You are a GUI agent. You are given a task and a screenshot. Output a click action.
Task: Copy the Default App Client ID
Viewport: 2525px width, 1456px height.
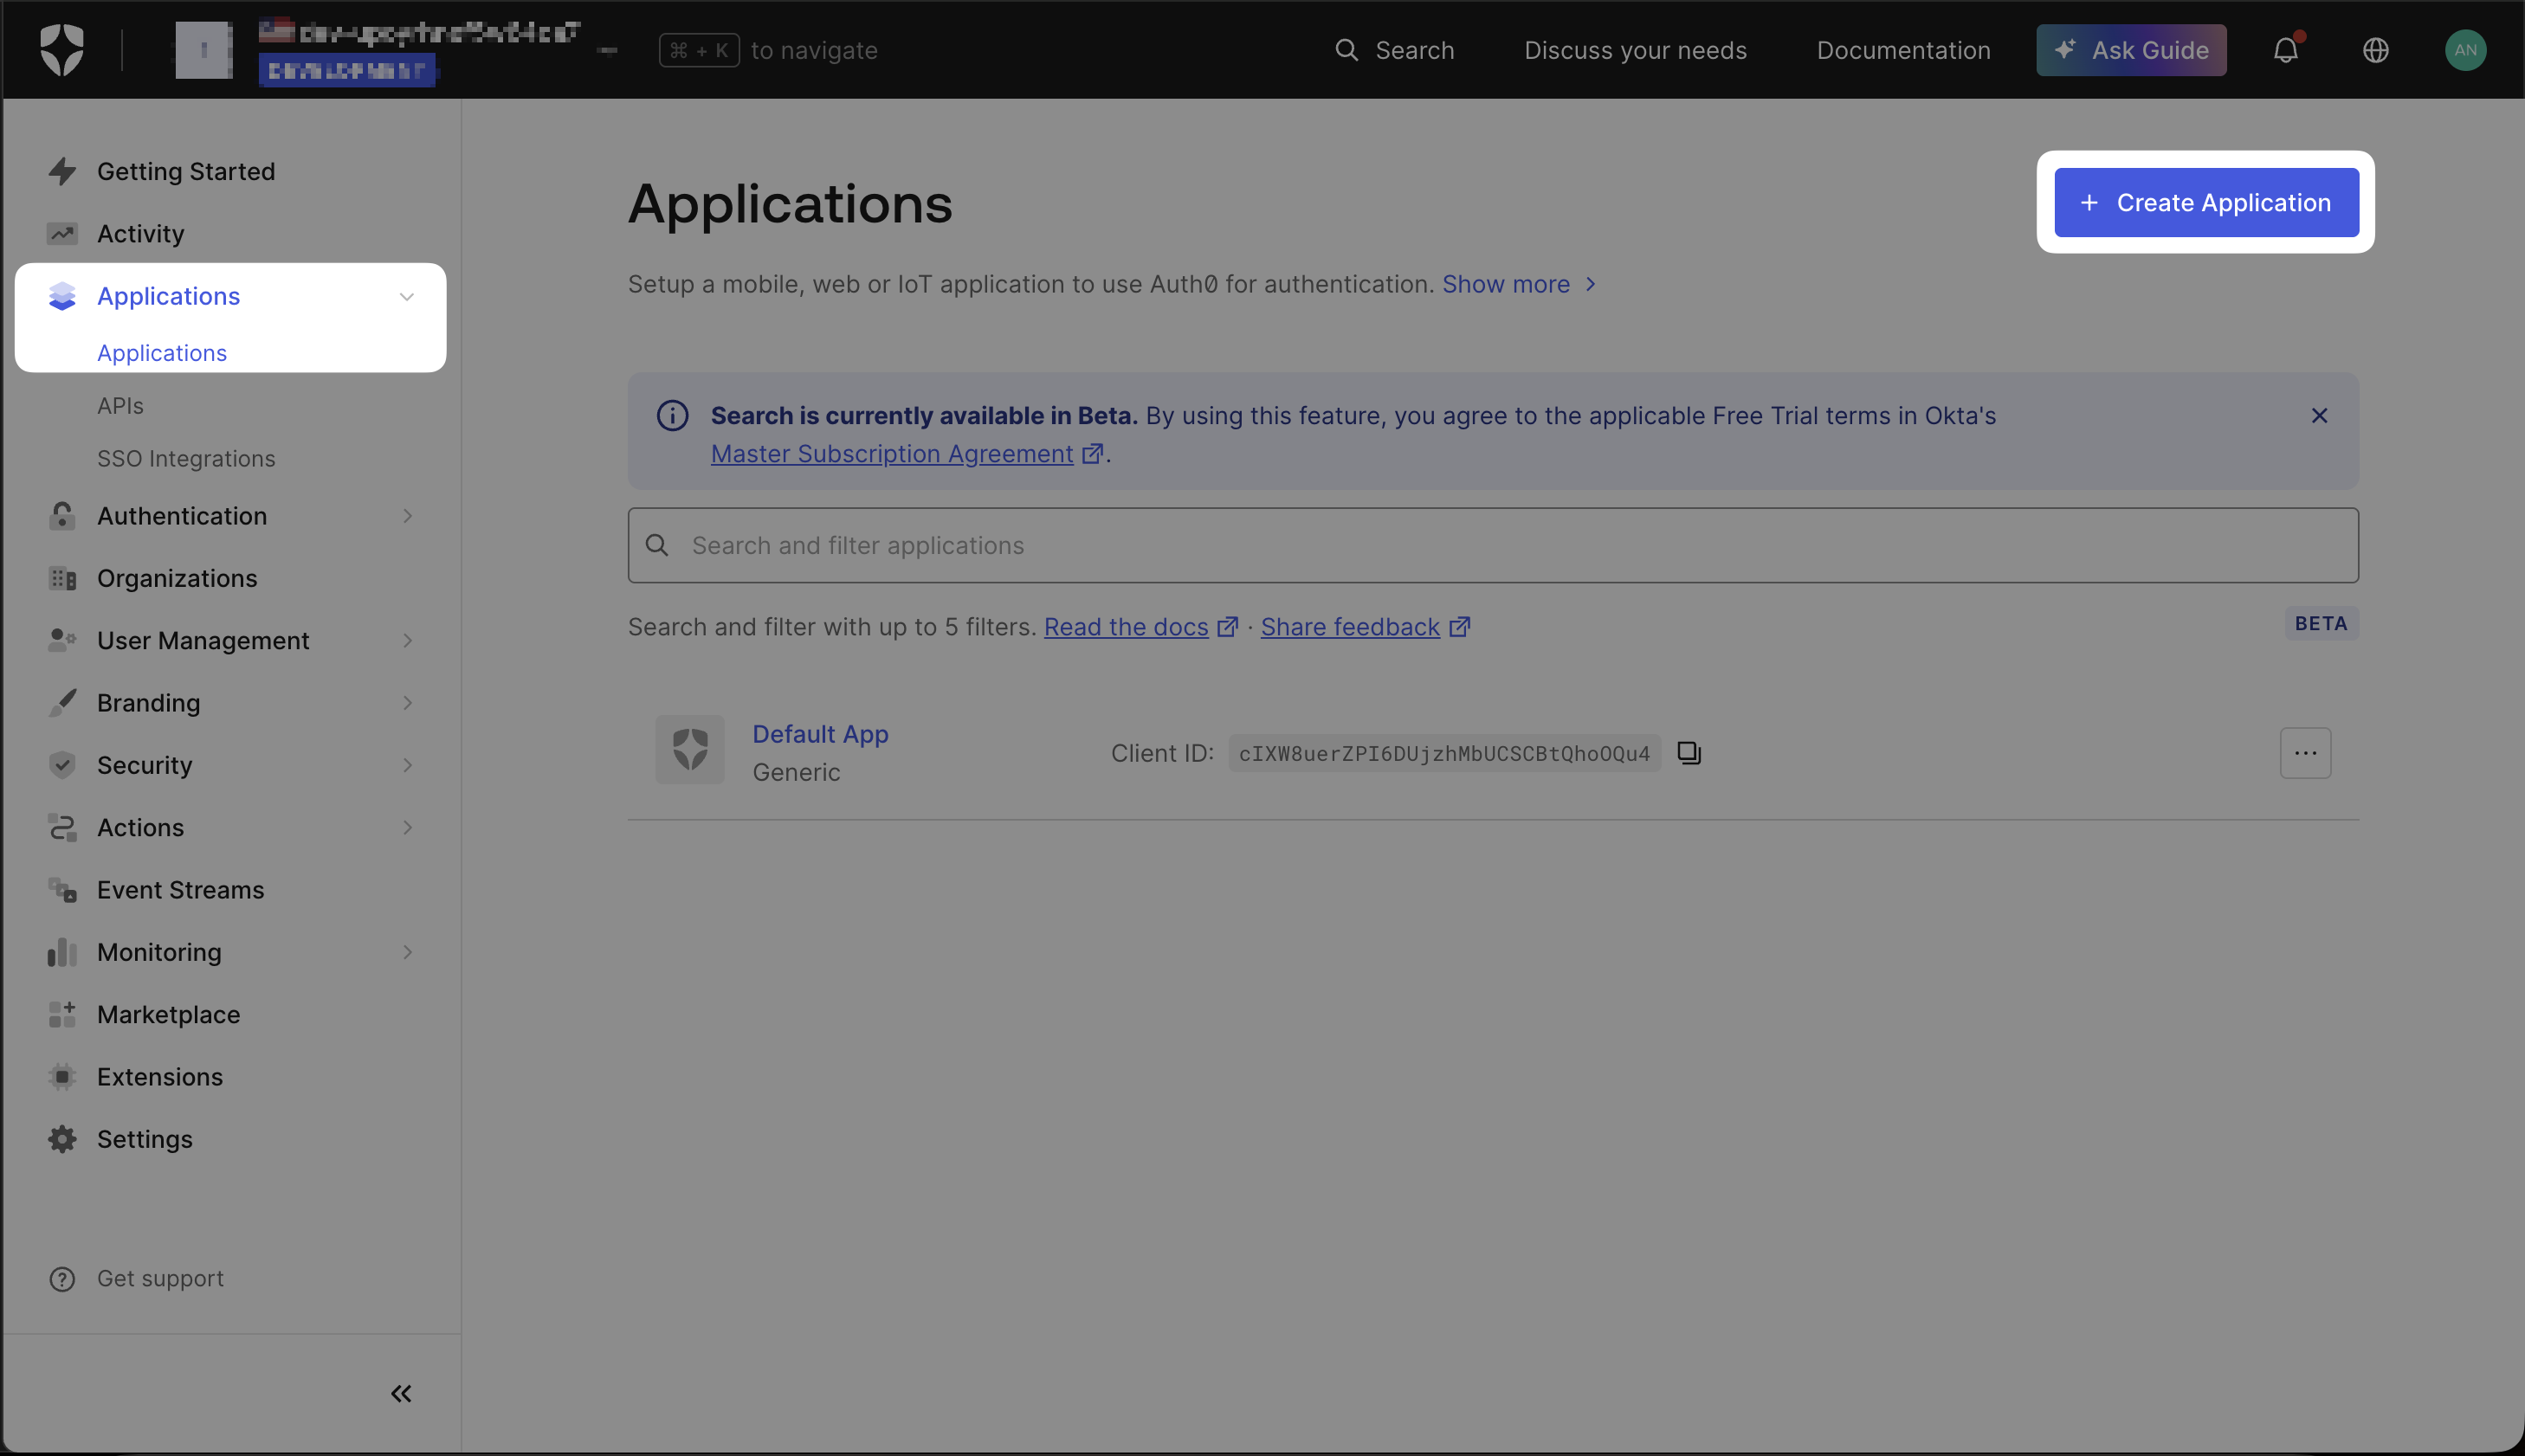(x=1689, y=753)
